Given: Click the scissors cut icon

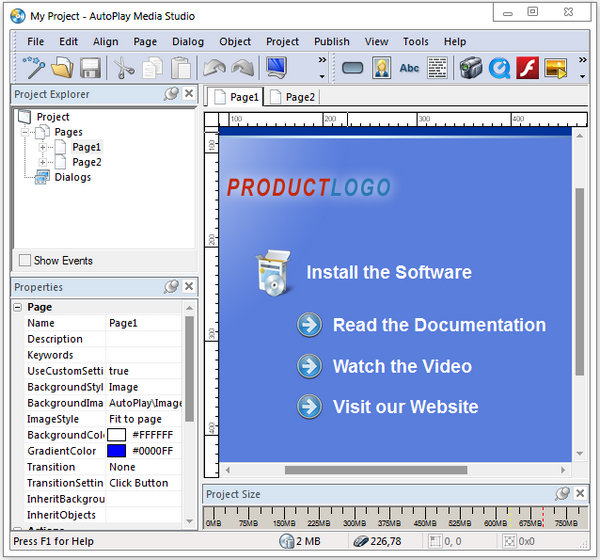Looking at the screenshot, I should coord(123,68).
